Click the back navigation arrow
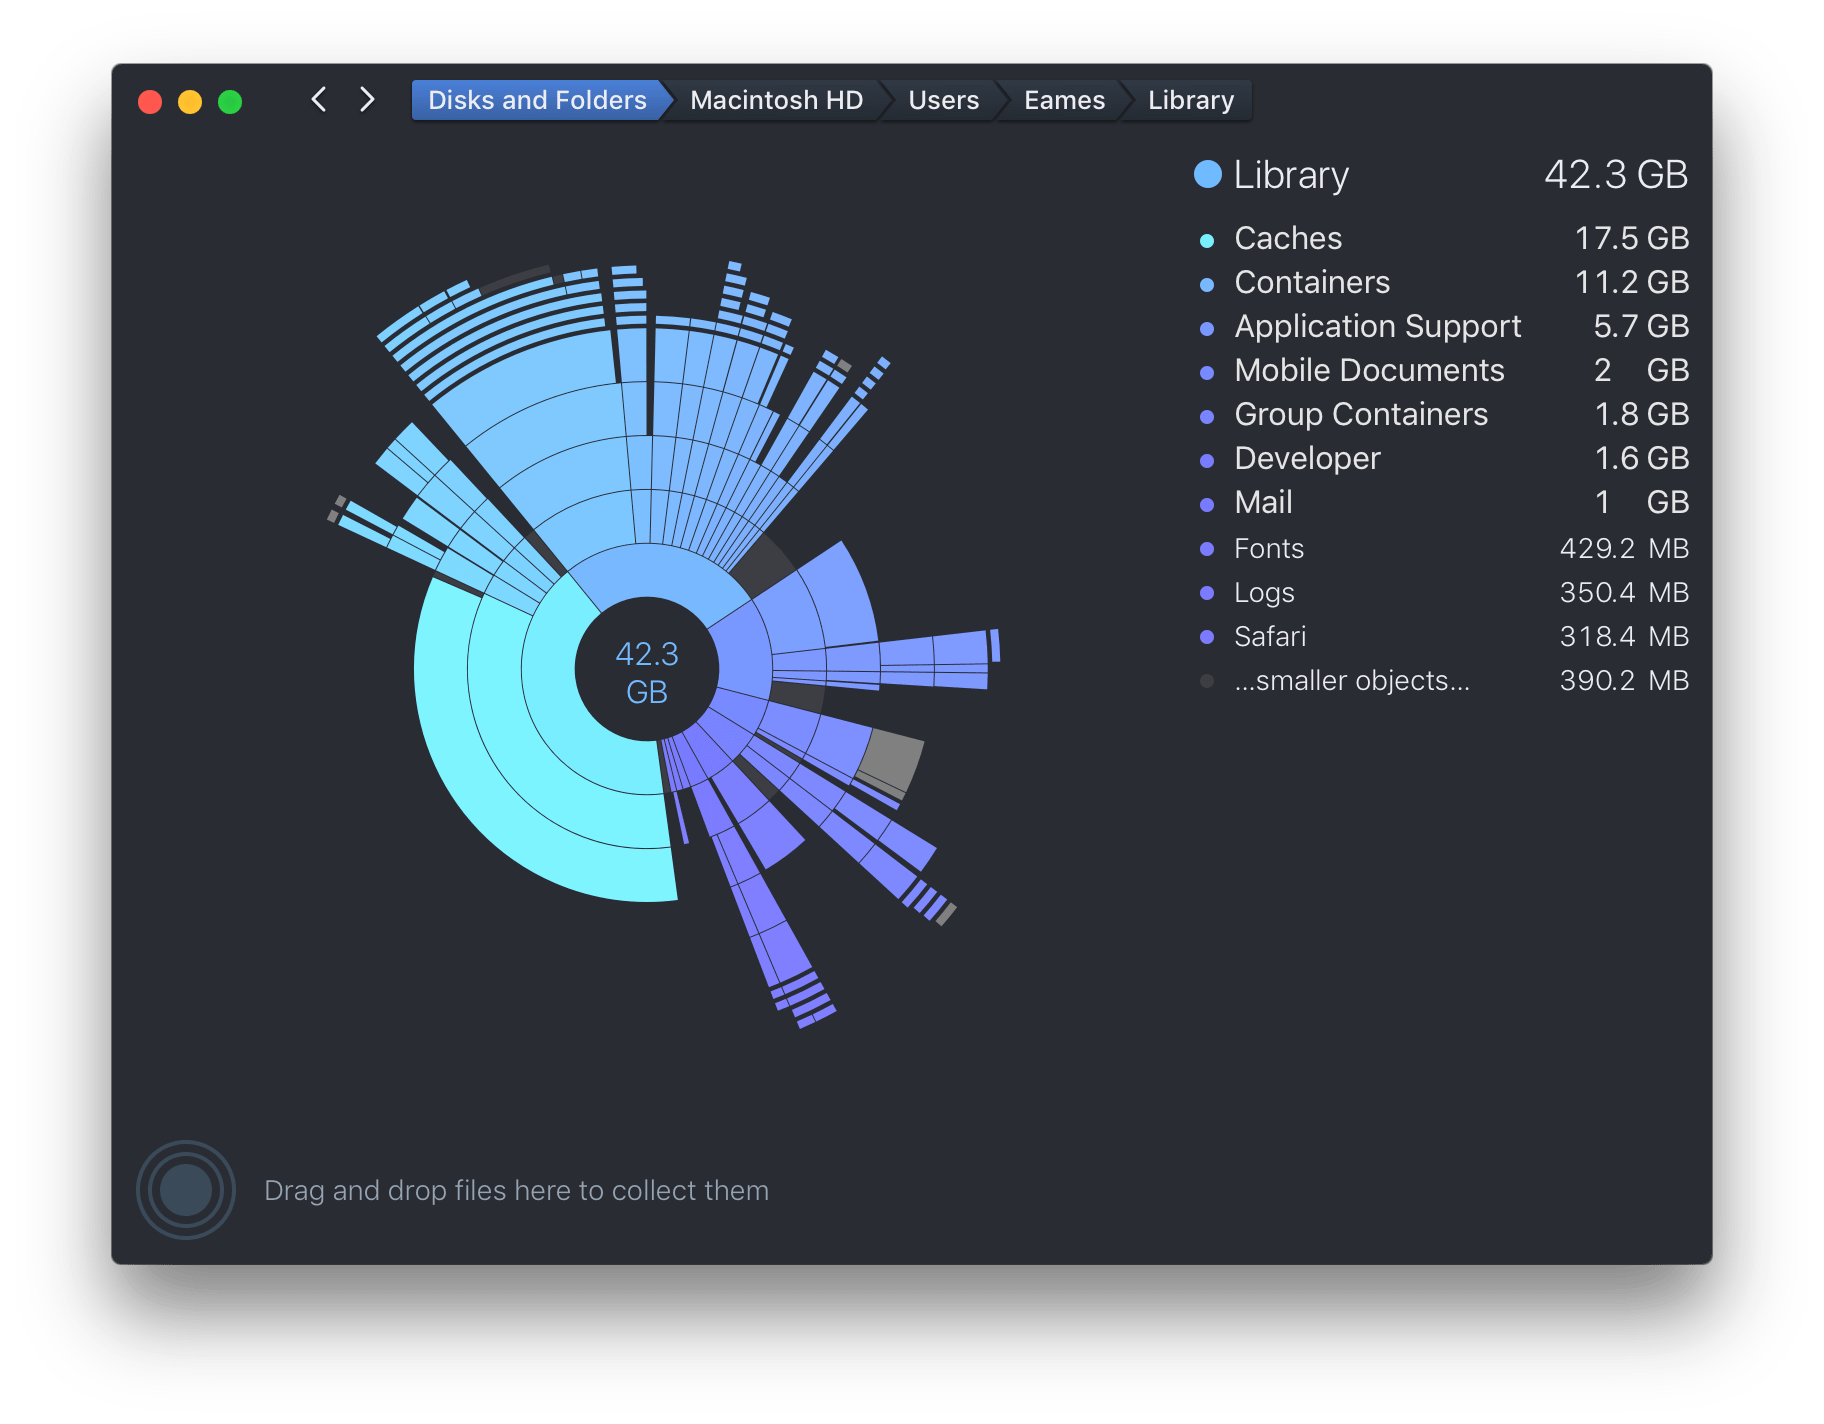 pos(319,100)
